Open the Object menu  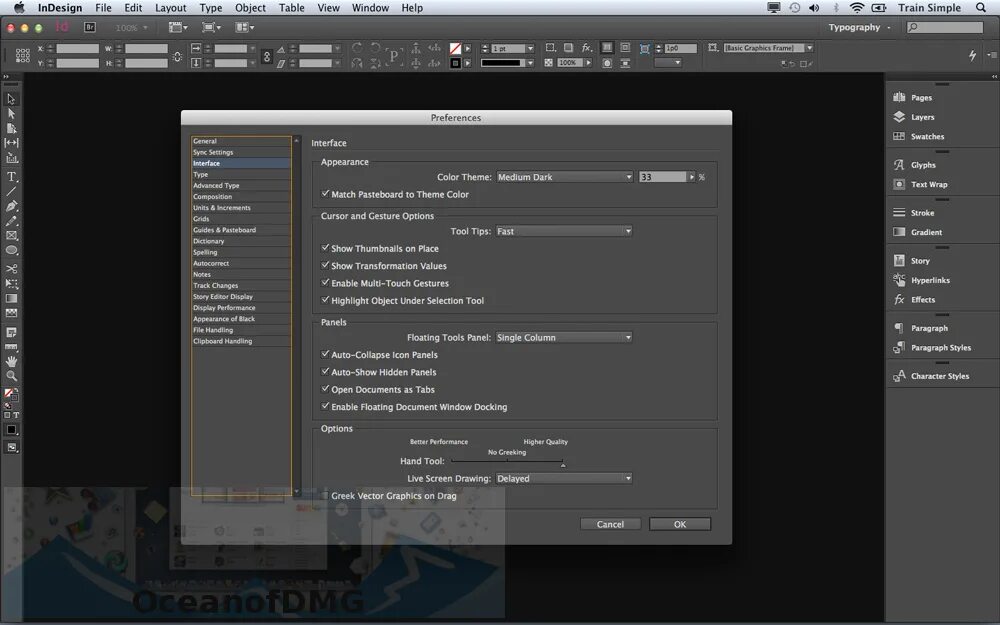pos(250,8)
